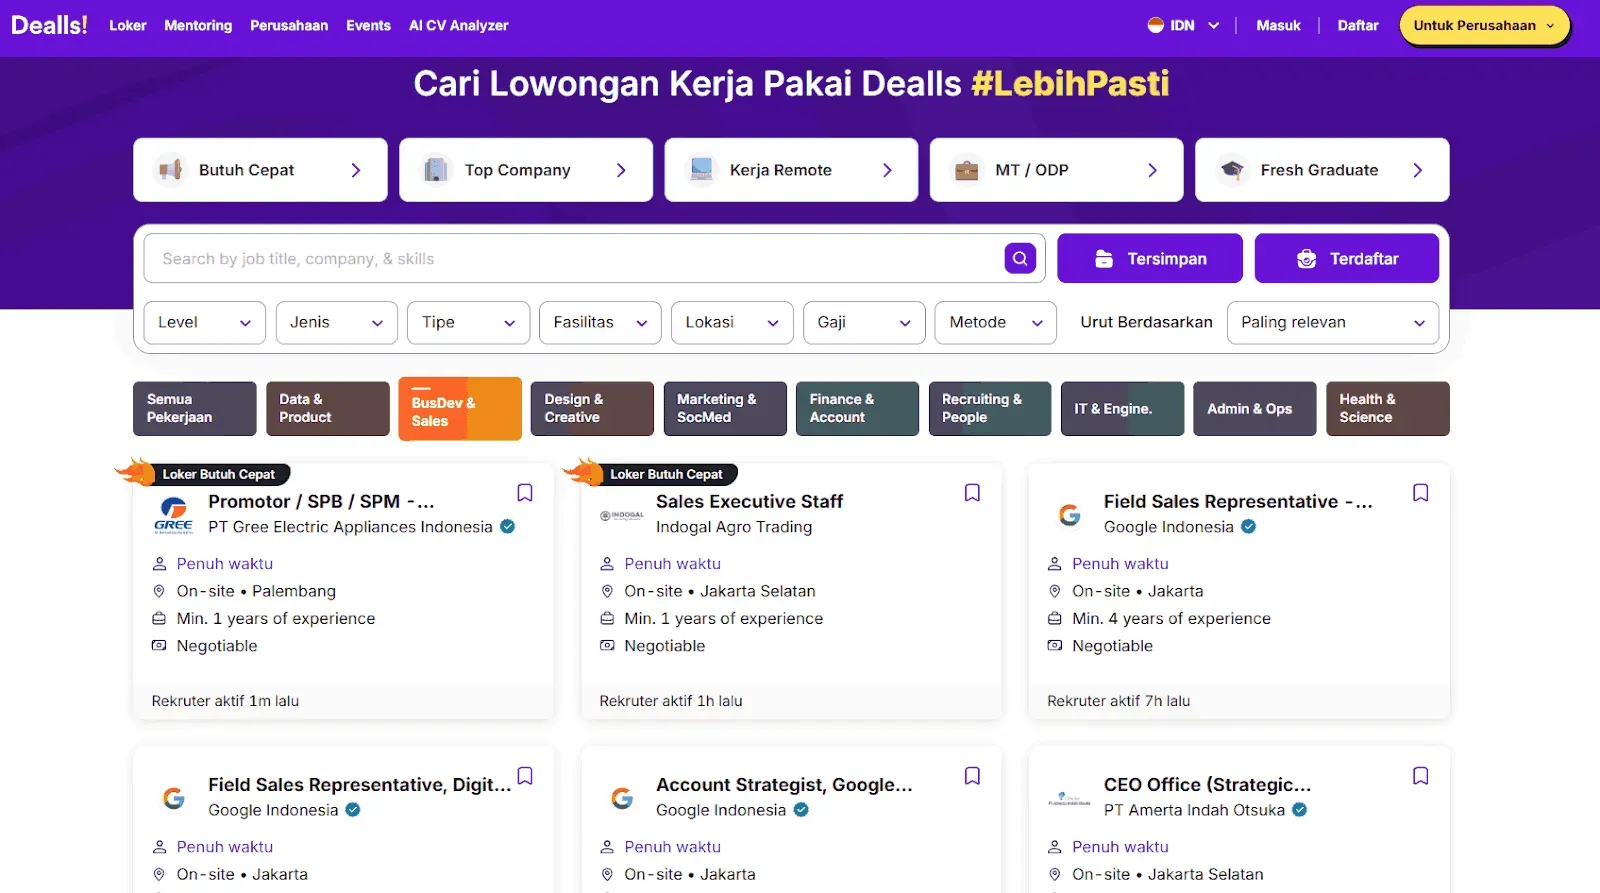Click the Terdaftar briefcase icon
Image resolution: width=1600 pixels, height=893 pixels.
1306,259
